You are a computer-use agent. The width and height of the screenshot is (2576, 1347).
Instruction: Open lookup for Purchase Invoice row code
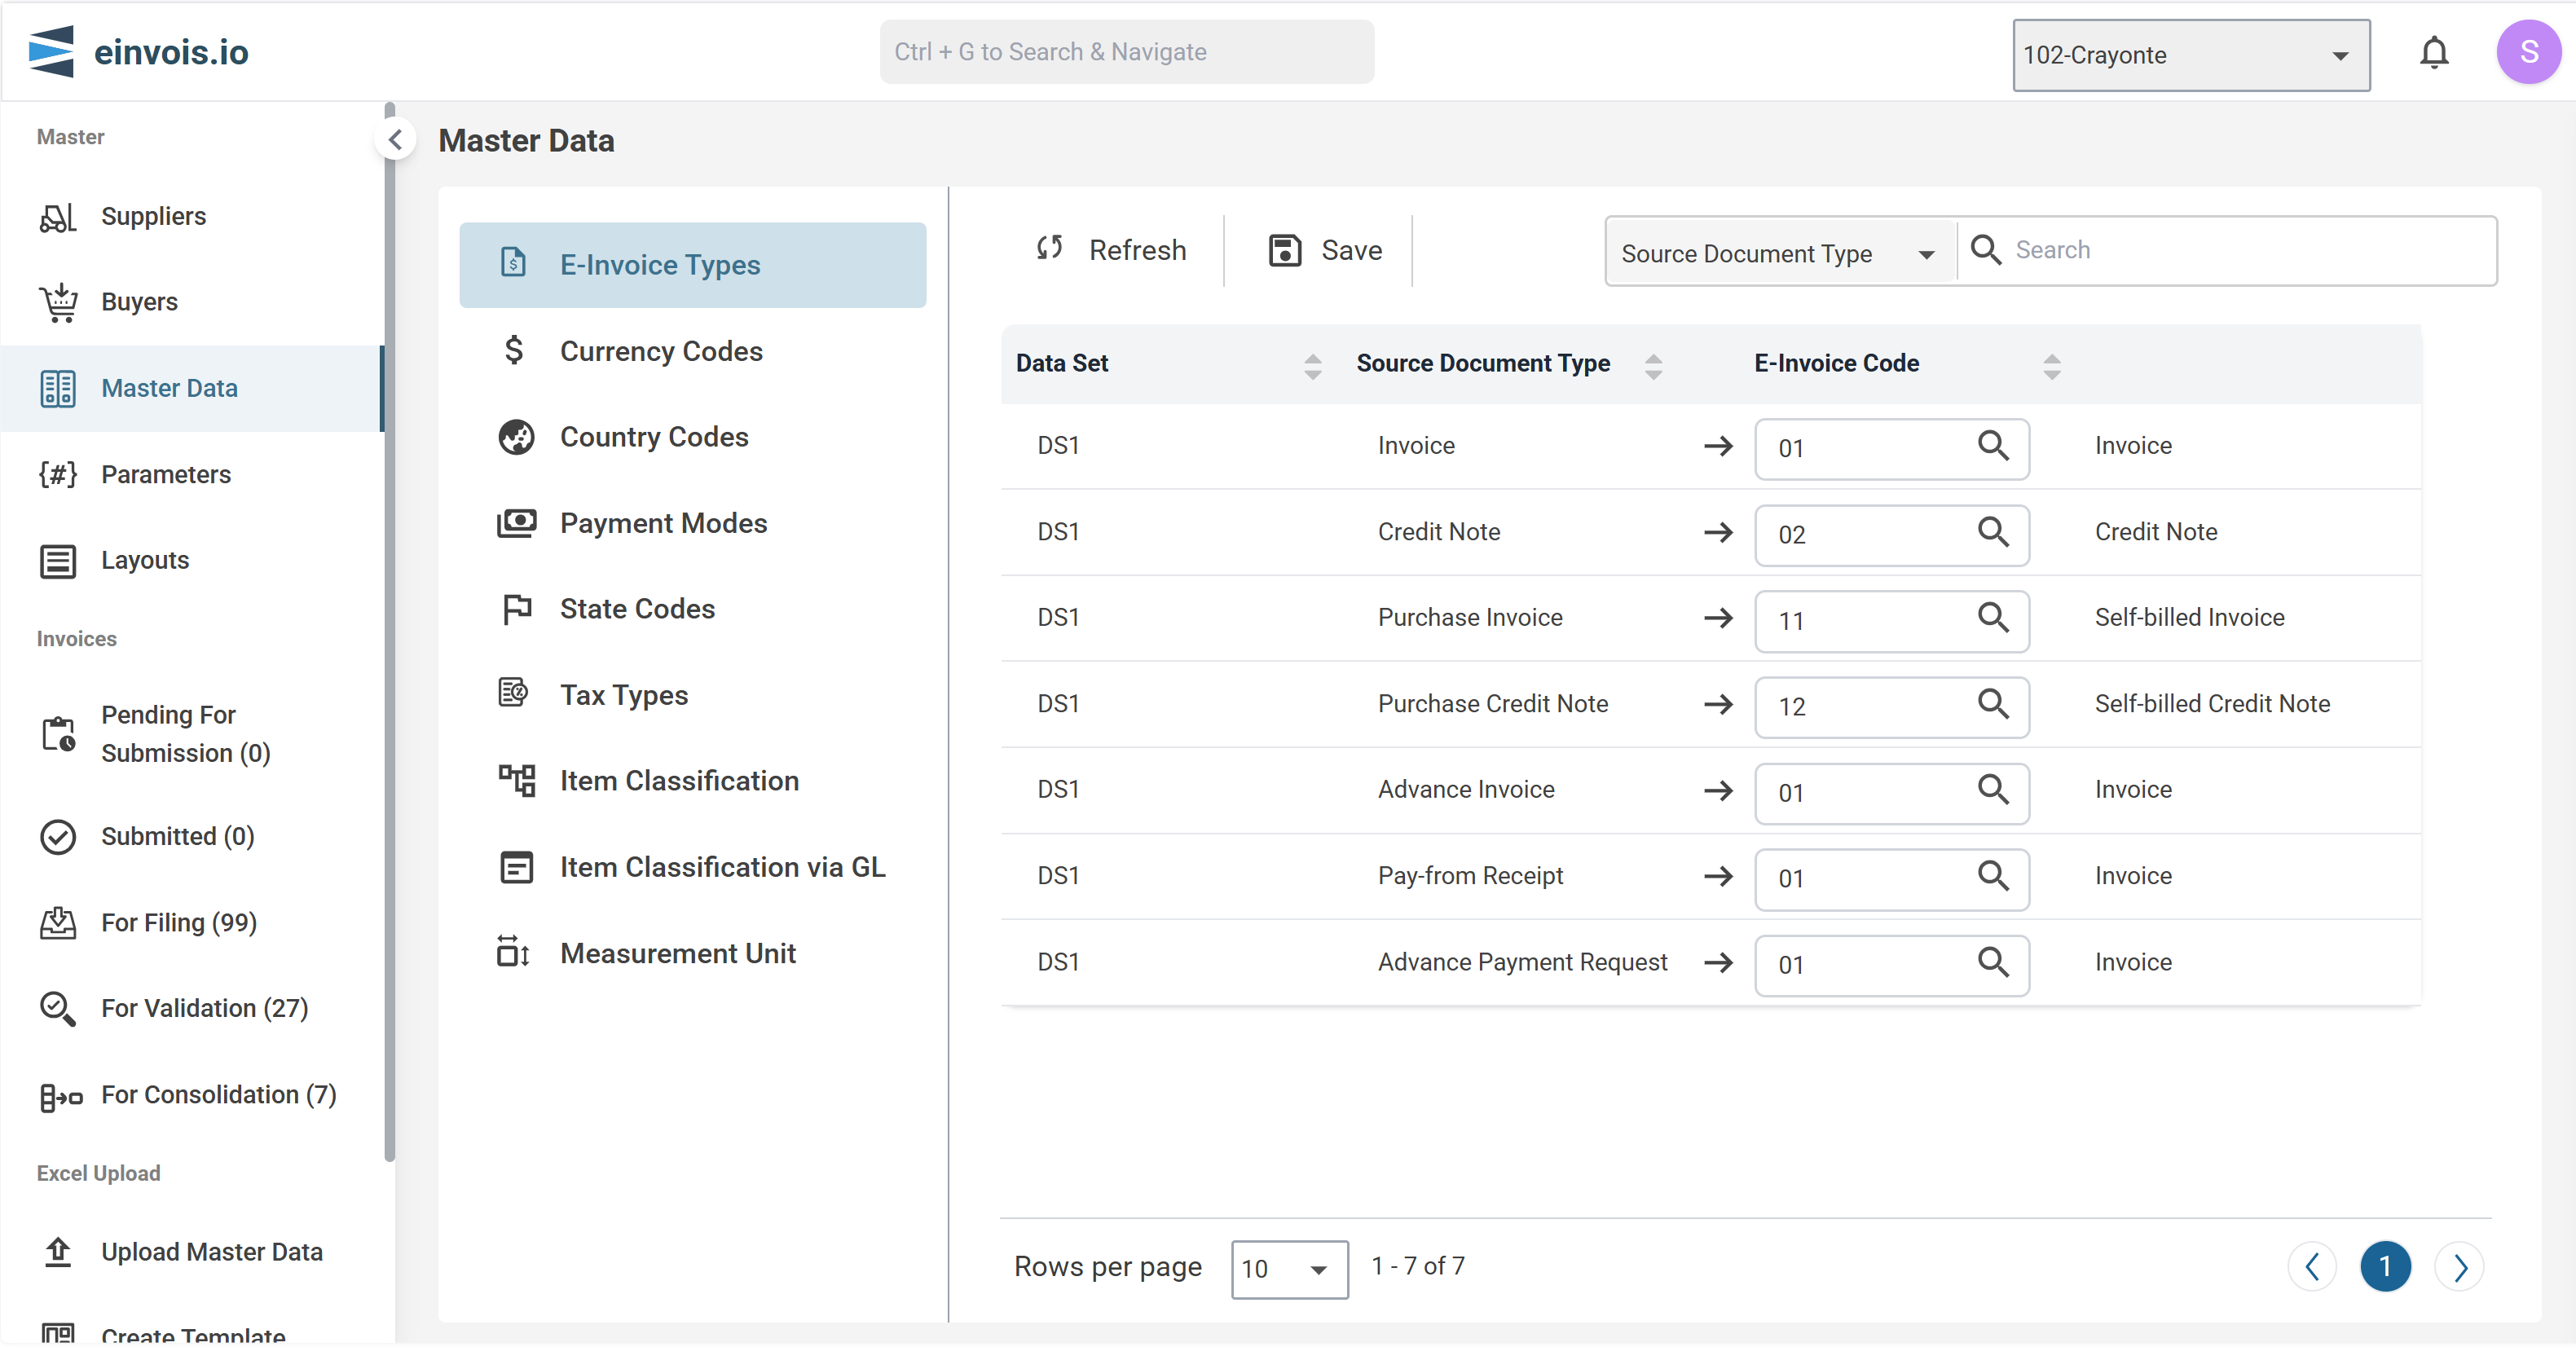click(1993, 619)
